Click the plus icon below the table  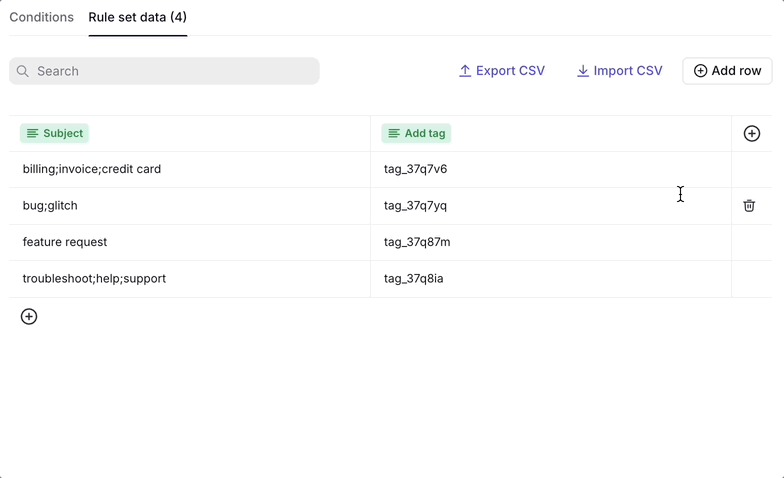[x=29, y=316]
